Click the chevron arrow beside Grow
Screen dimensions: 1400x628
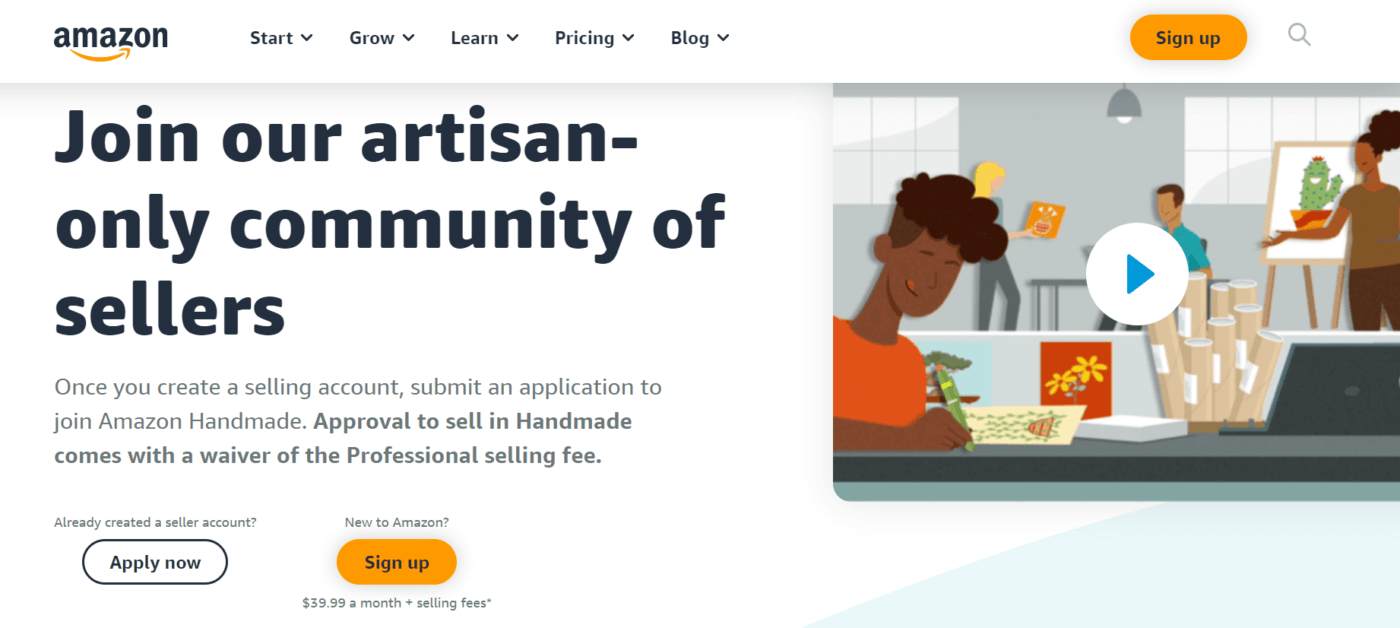click(408, 38)
